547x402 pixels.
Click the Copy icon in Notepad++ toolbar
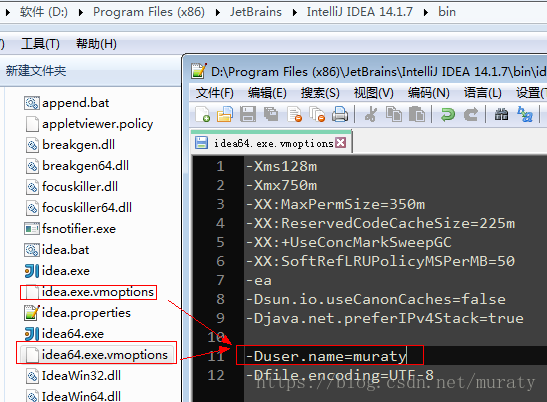tap(394, 114)
